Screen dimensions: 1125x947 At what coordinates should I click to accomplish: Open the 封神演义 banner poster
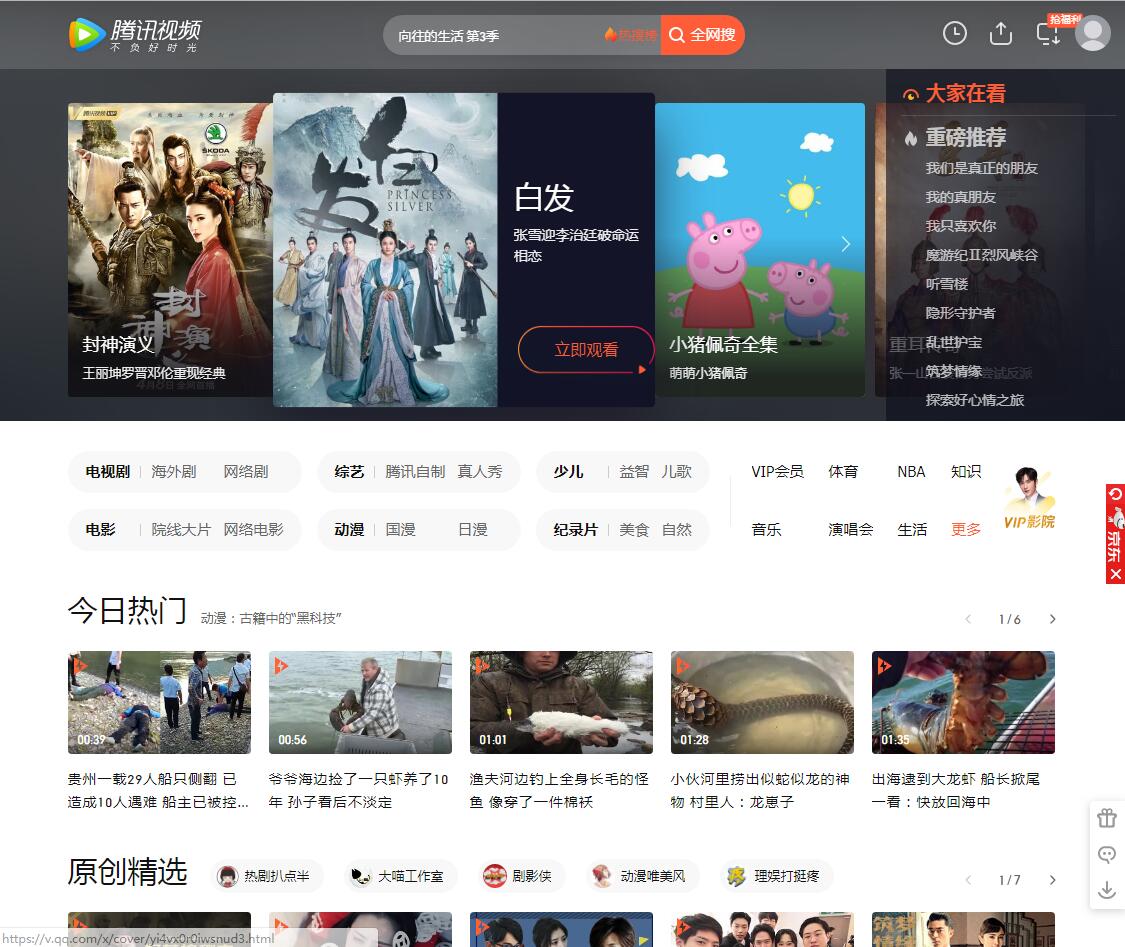tap(170, 250)
